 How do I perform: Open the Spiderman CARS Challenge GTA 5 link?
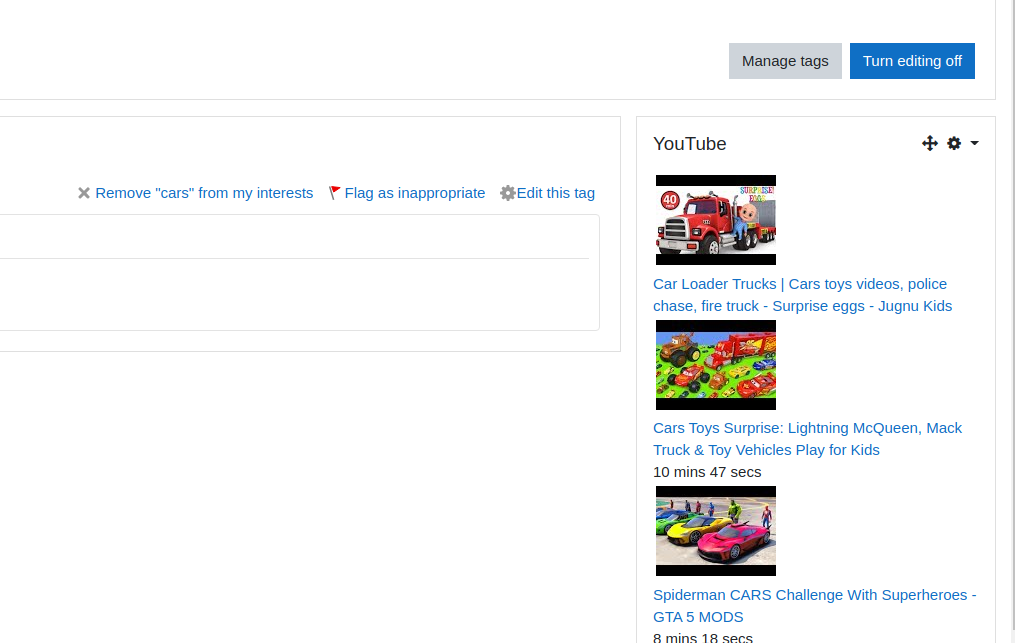(x=814, y=605)
